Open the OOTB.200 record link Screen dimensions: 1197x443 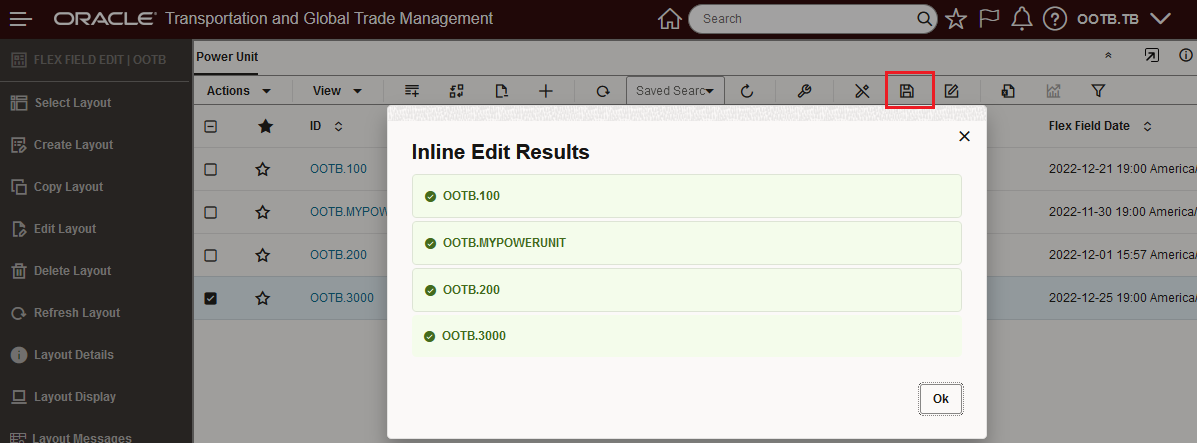point(338,255)
